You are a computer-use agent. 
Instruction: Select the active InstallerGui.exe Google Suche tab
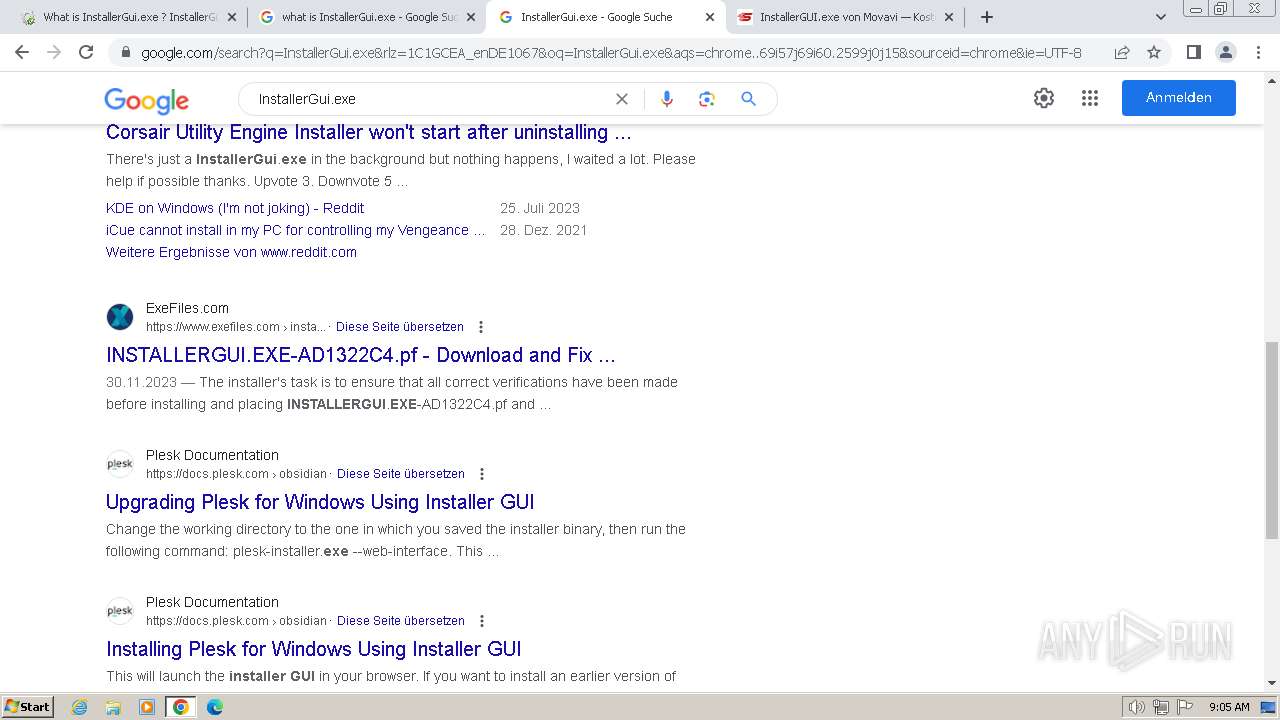pyautogui.click(x=605, y=17)
